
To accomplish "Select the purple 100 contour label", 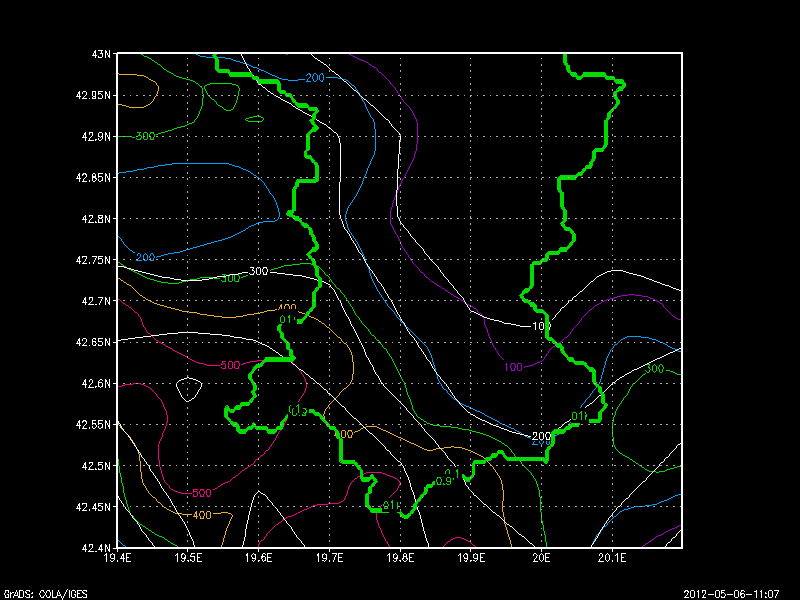I will 513,367.
